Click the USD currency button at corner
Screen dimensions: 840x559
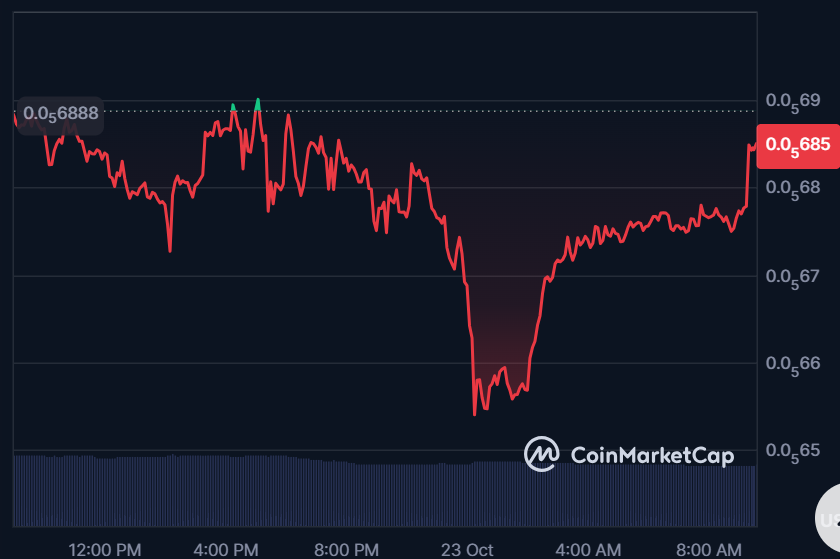(x=828, y=518)
